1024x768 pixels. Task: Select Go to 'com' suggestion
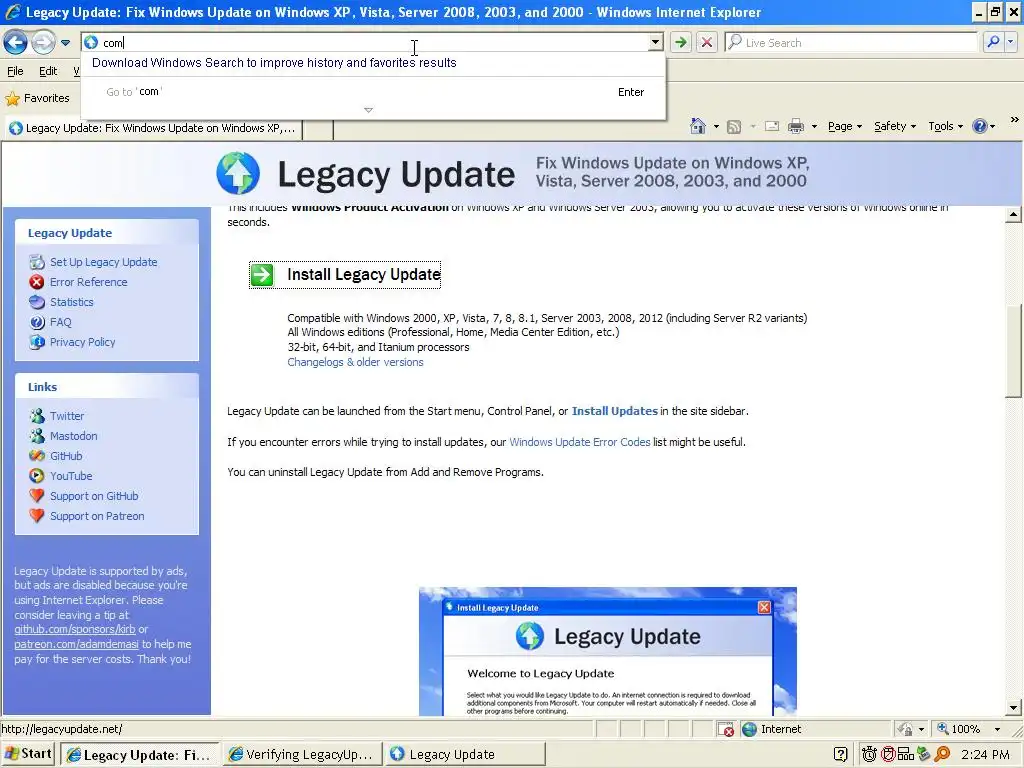[x=374, y=92]
